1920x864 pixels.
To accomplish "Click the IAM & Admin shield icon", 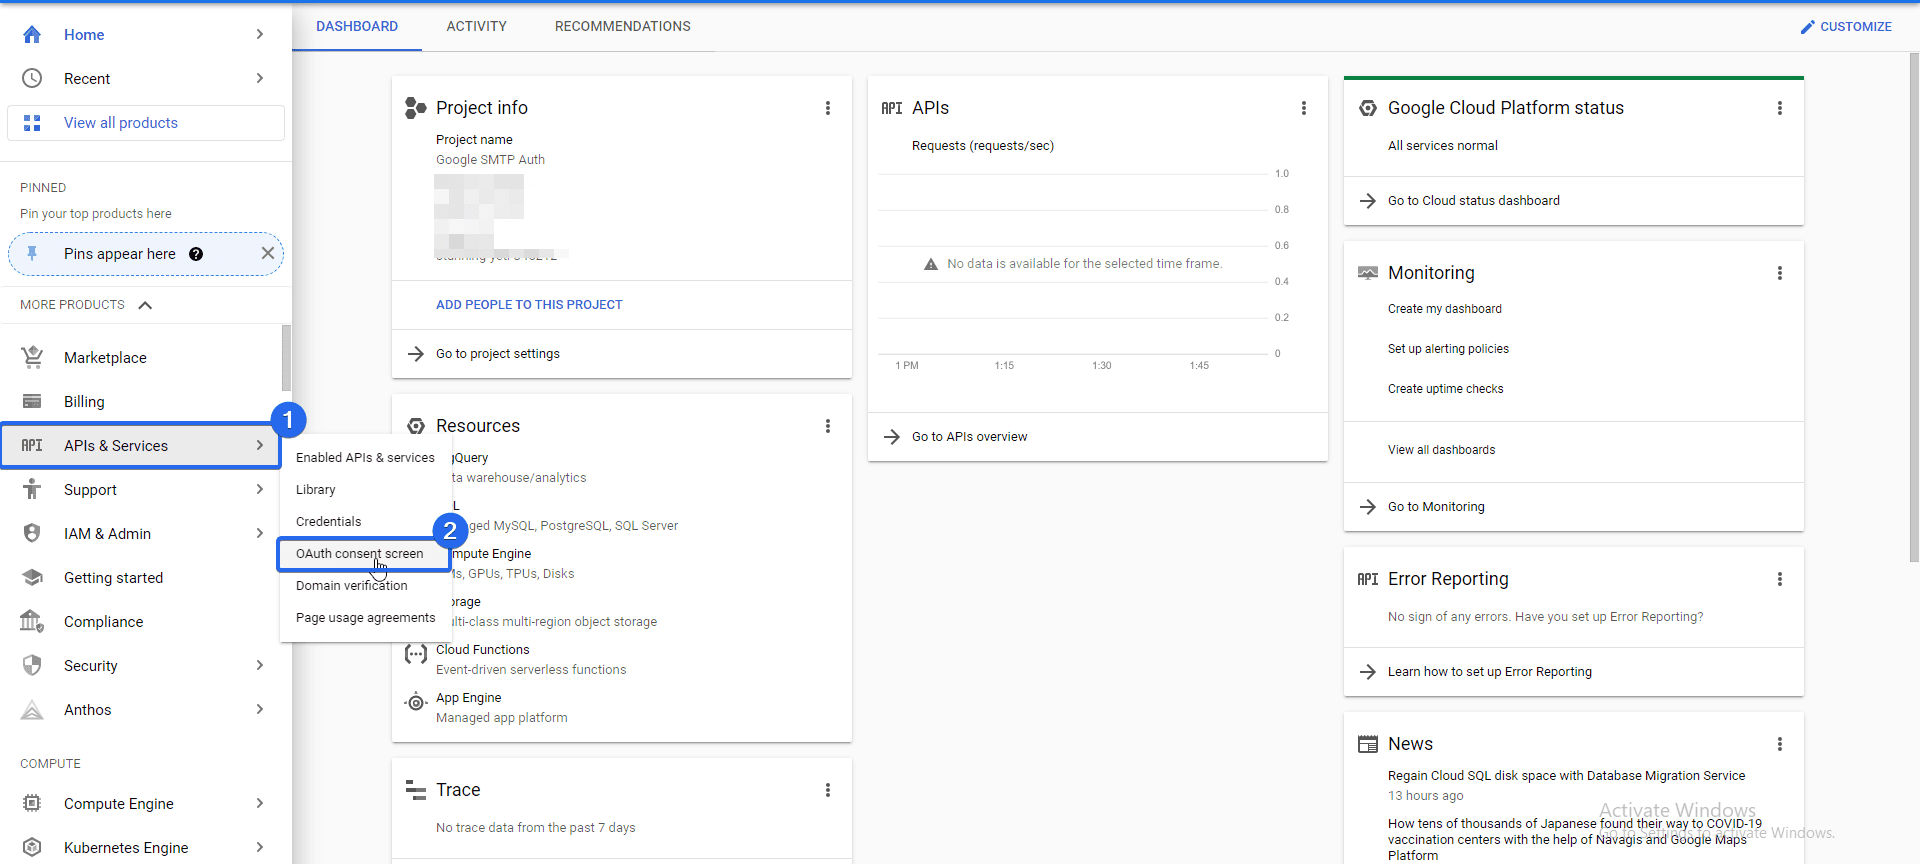I will (32, 533).
